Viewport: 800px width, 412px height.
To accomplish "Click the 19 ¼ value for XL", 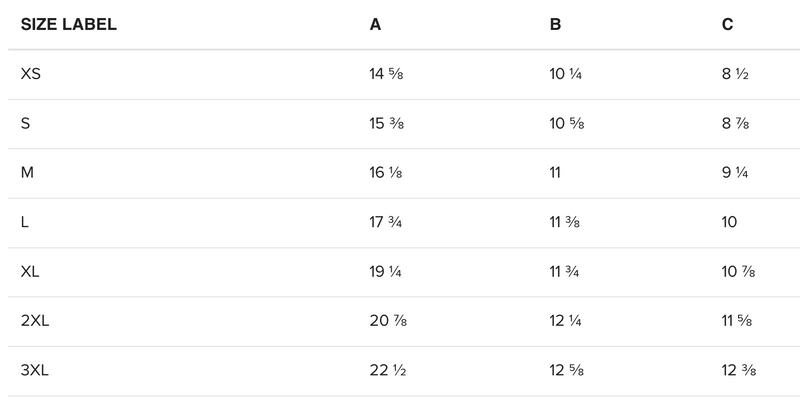I will coord(387,272).
